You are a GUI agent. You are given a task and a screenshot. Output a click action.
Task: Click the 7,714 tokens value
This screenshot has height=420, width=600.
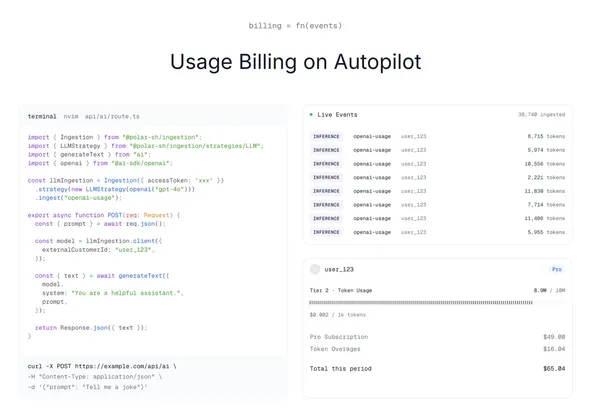[546, 205]
